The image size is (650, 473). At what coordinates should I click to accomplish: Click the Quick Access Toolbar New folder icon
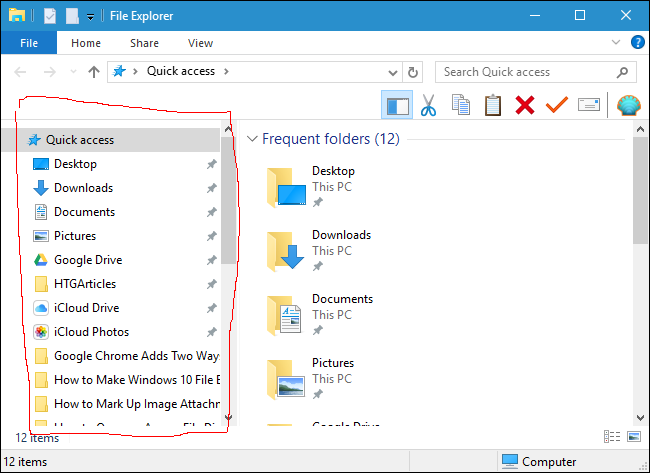click(72, 16)
